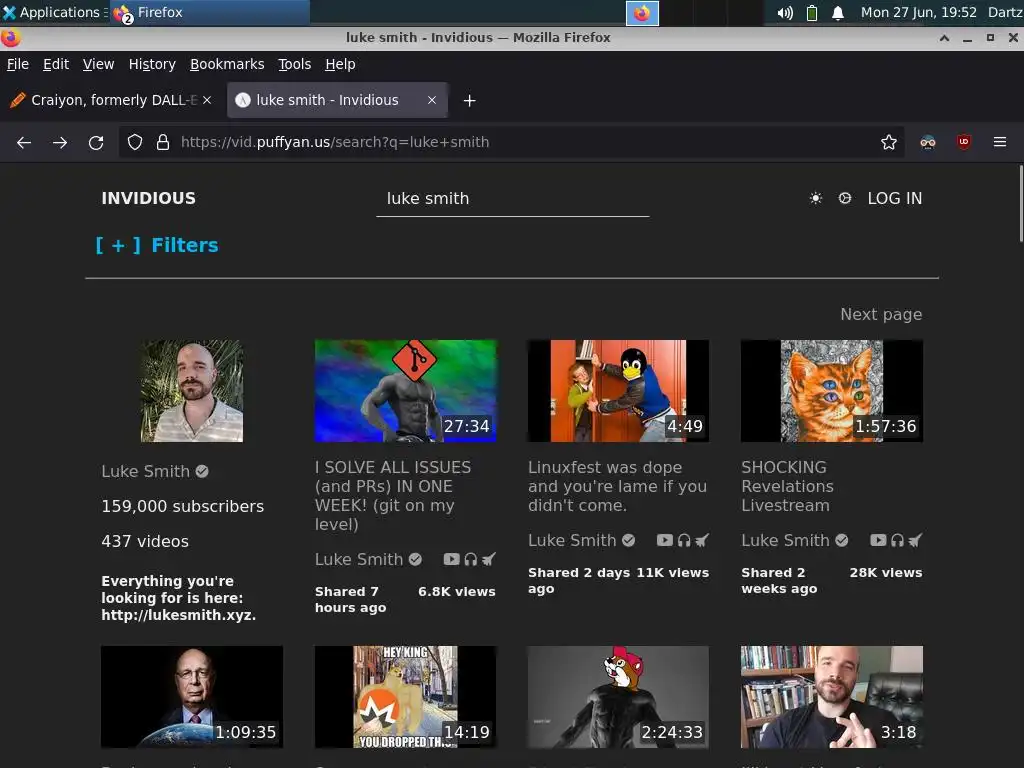Open the 27:34 git video thumbnail
The width and height of the screenshot is (1024, 768).
click(406, 391)
